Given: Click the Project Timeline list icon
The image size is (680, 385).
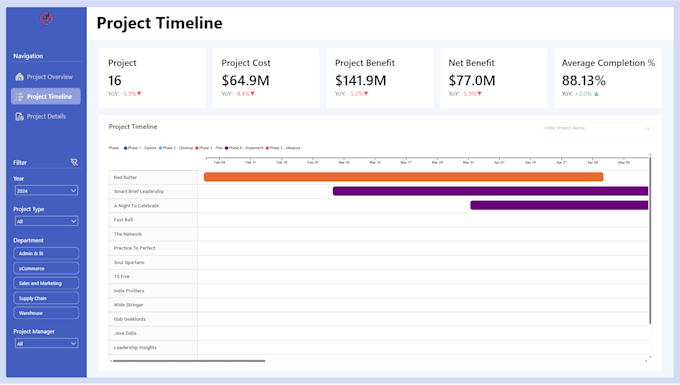Looking at the screenshot, I should click(20, 97).
